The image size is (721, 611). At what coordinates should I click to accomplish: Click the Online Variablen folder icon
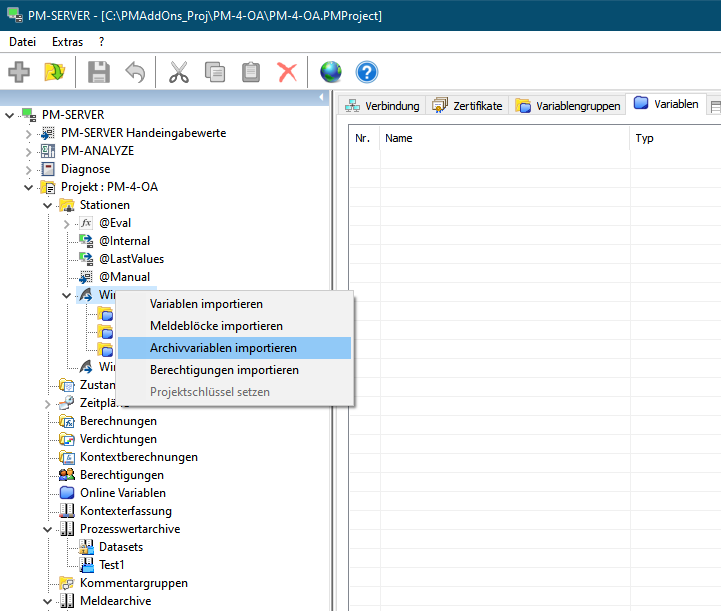[67, 492]
